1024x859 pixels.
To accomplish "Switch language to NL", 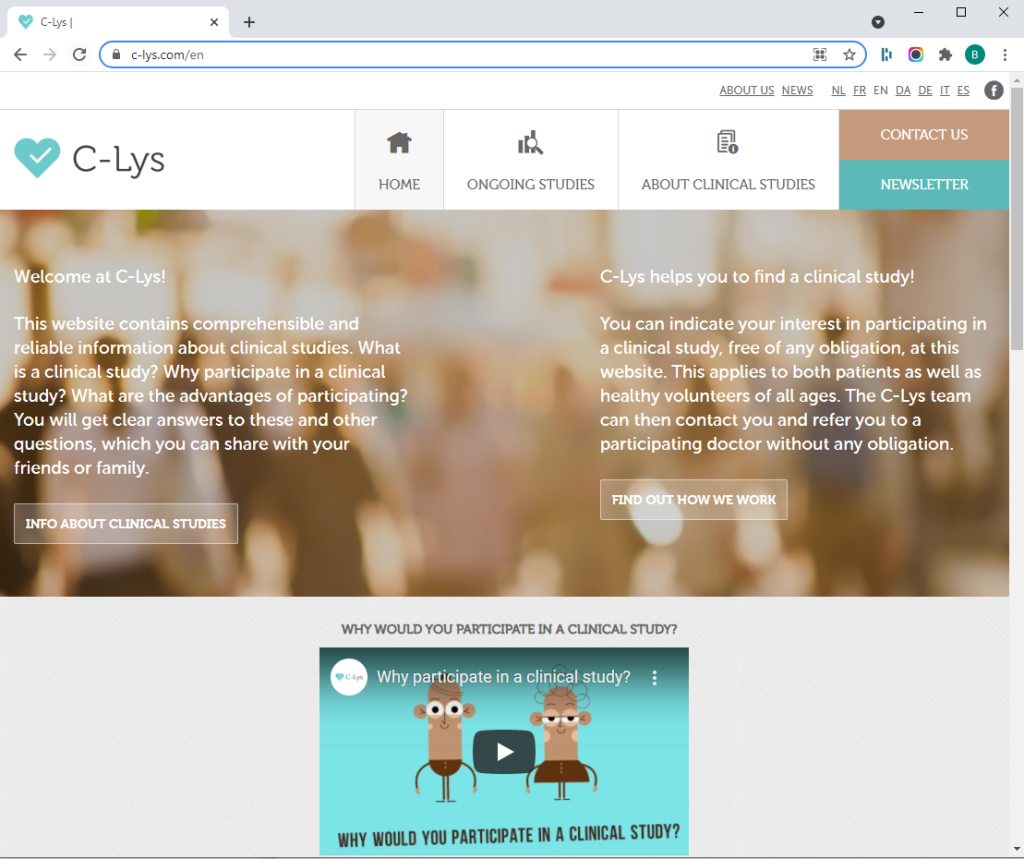I will 839,90.
